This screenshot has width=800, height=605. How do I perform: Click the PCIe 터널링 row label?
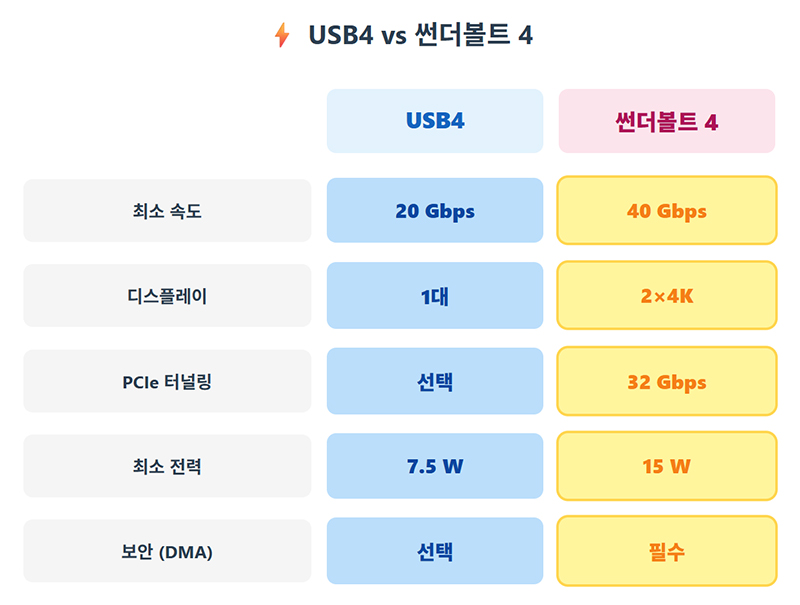(167, 381)
